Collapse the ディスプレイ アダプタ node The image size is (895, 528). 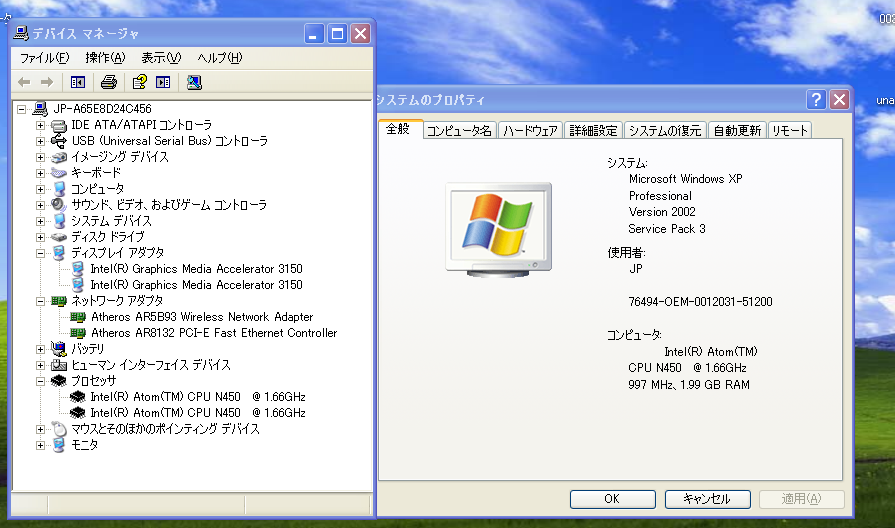[x=41, y=253]
